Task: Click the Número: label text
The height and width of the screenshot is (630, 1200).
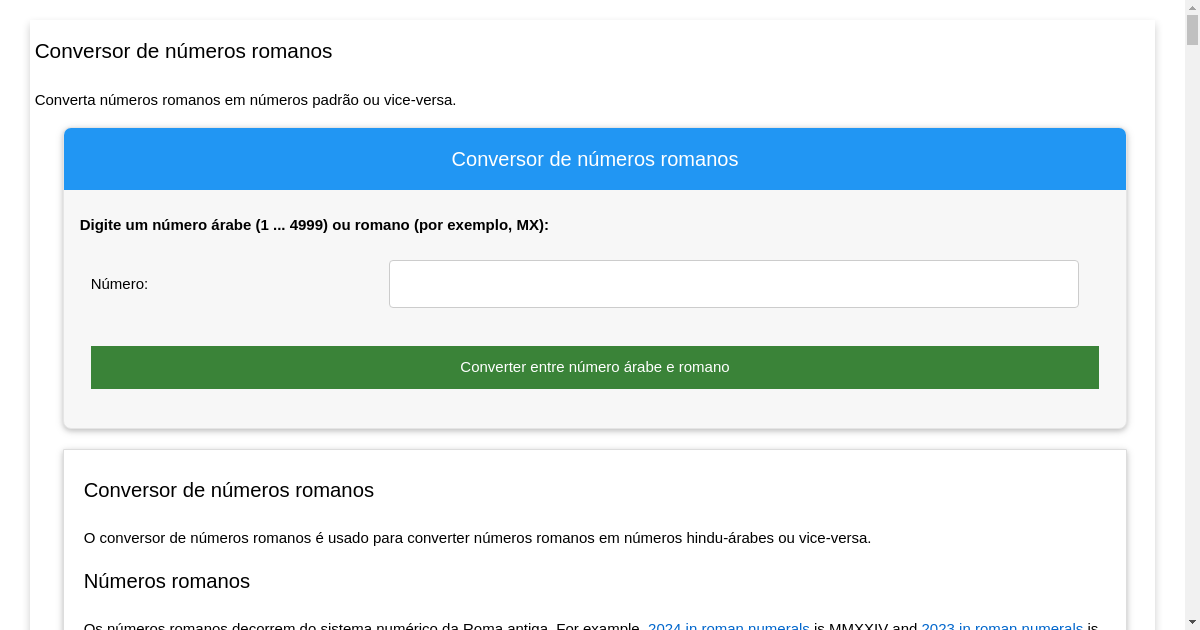Action: pos(119,284)
